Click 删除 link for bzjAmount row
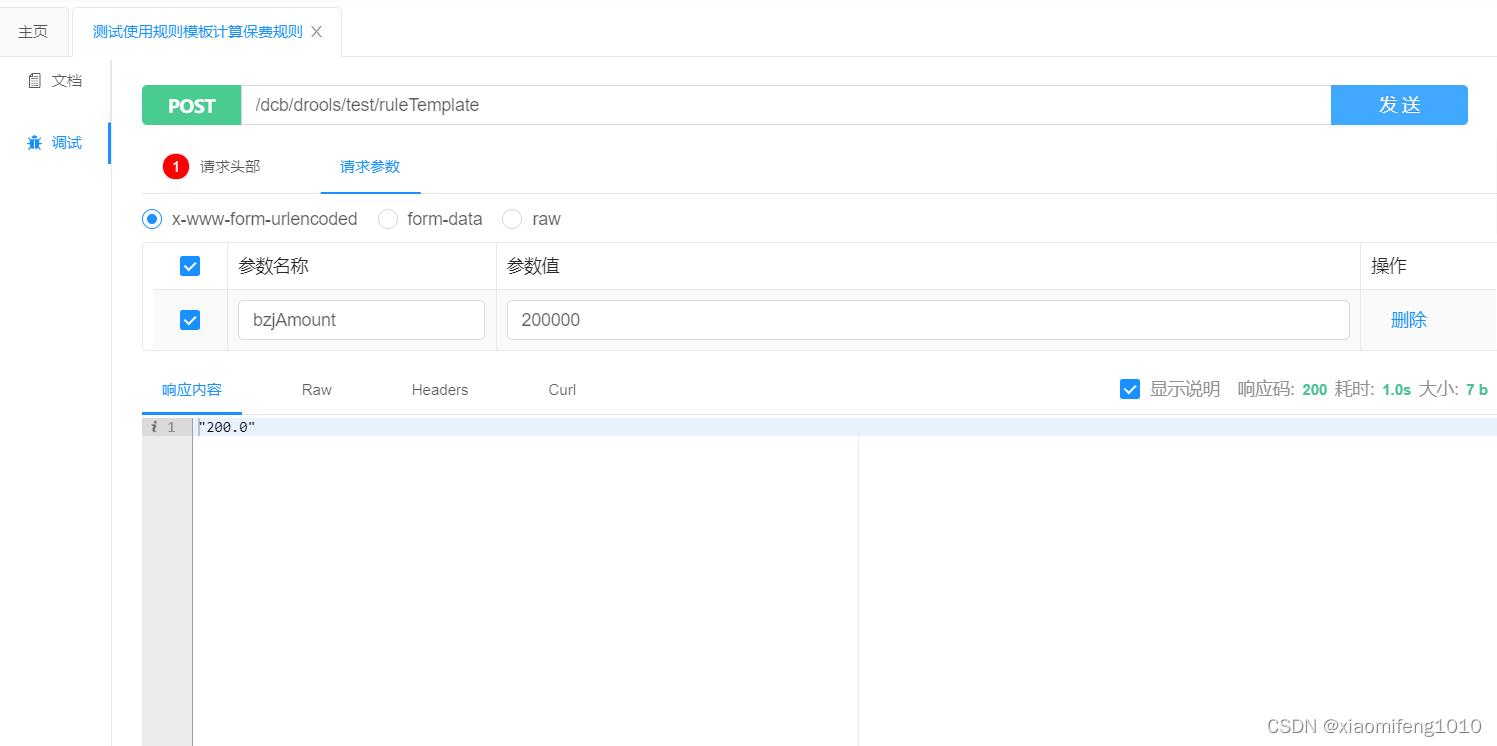This screenshot has width=1497, height=746. tap(1409, 320)
